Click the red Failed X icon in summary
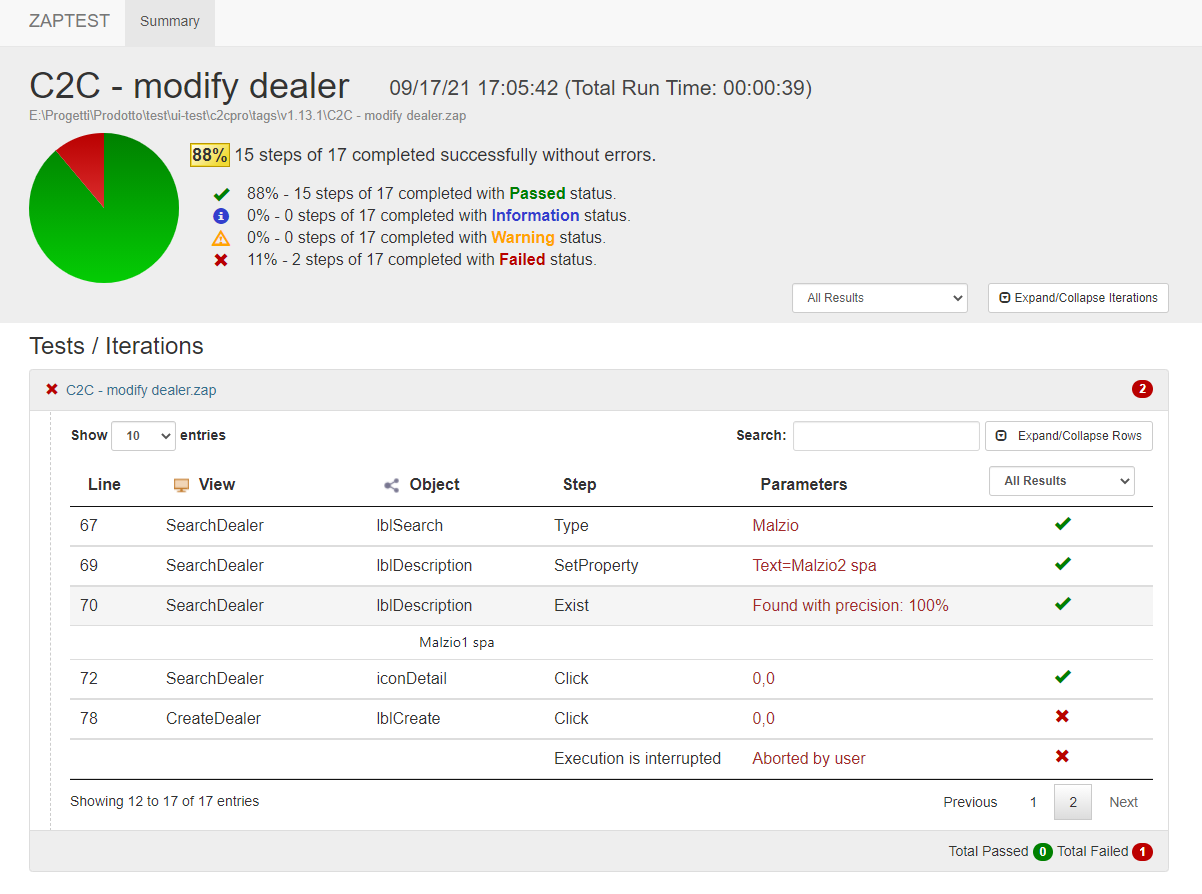Viewport: 1202px width, 894px height. point(222,260)
